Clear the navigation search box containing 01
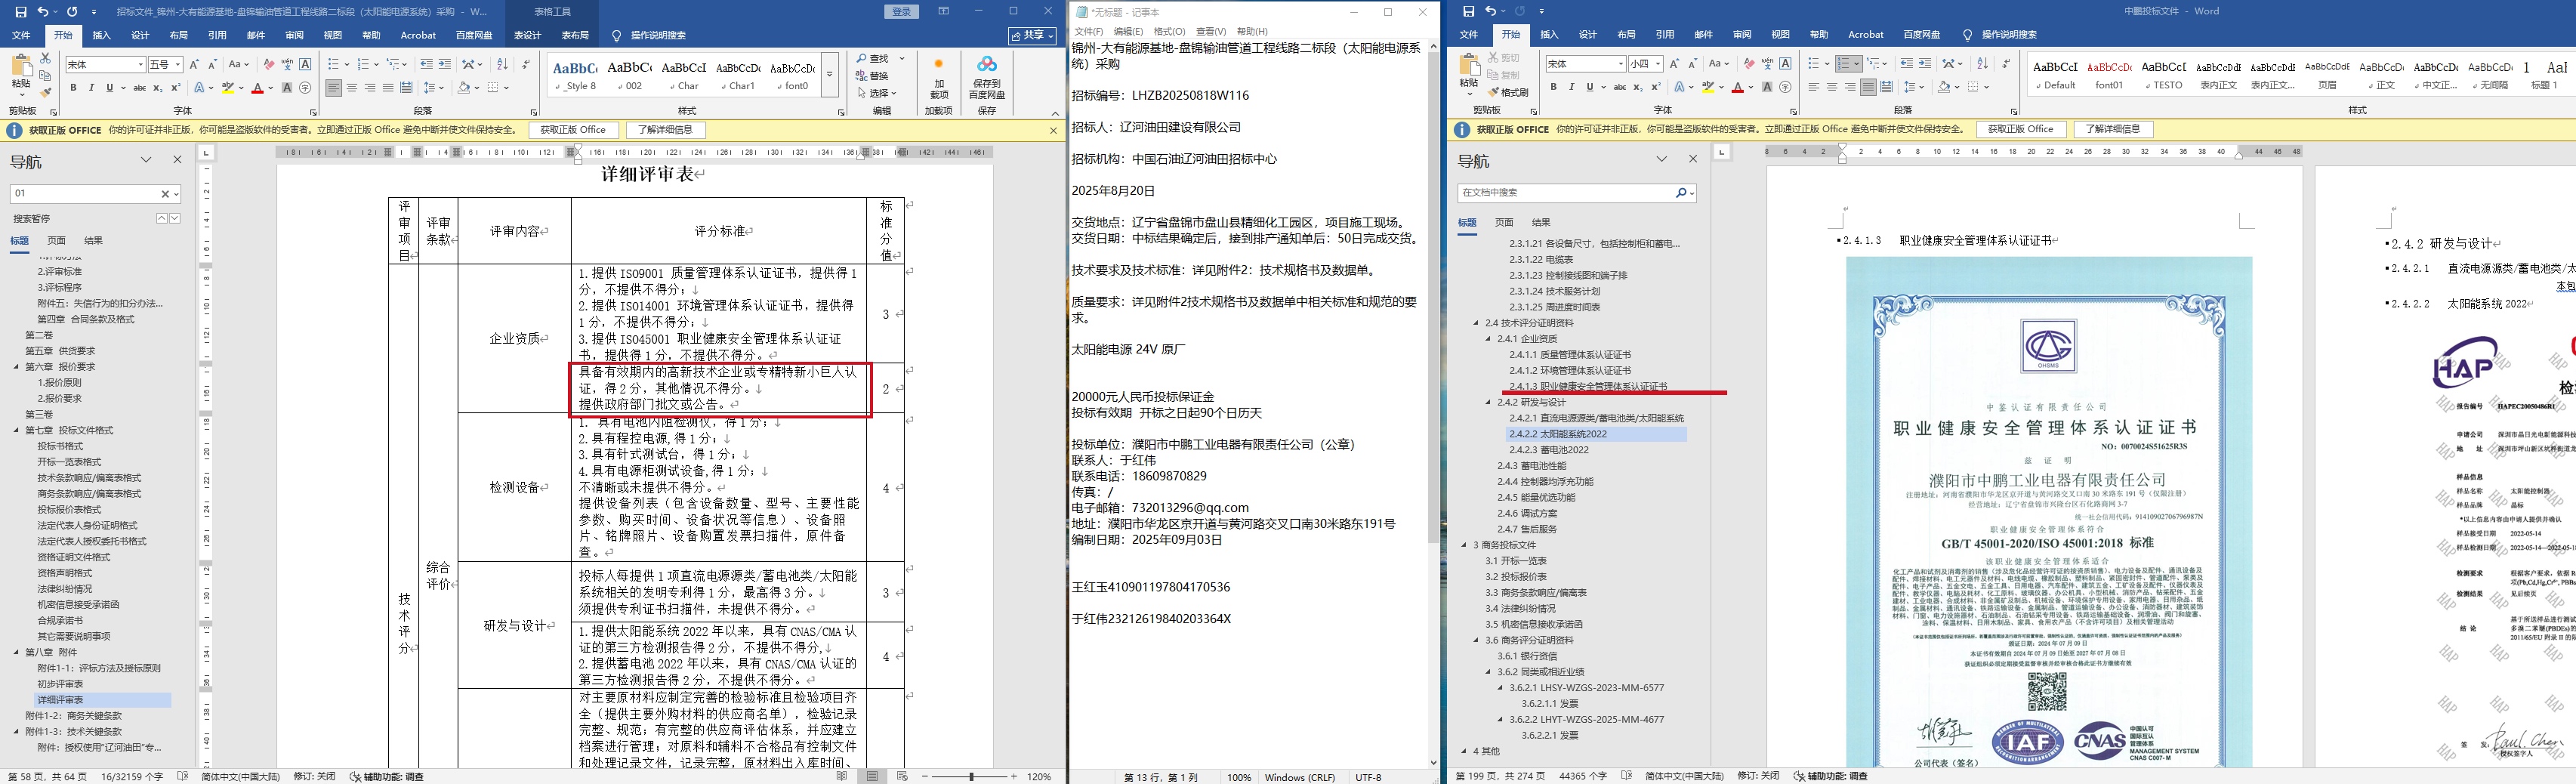 point(165,194)
